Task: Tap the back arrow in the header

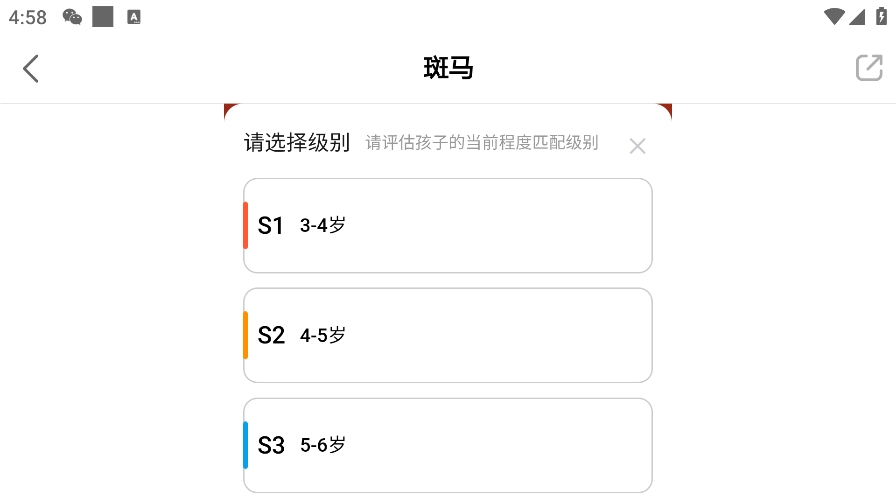Action: (x=31, y=68)
